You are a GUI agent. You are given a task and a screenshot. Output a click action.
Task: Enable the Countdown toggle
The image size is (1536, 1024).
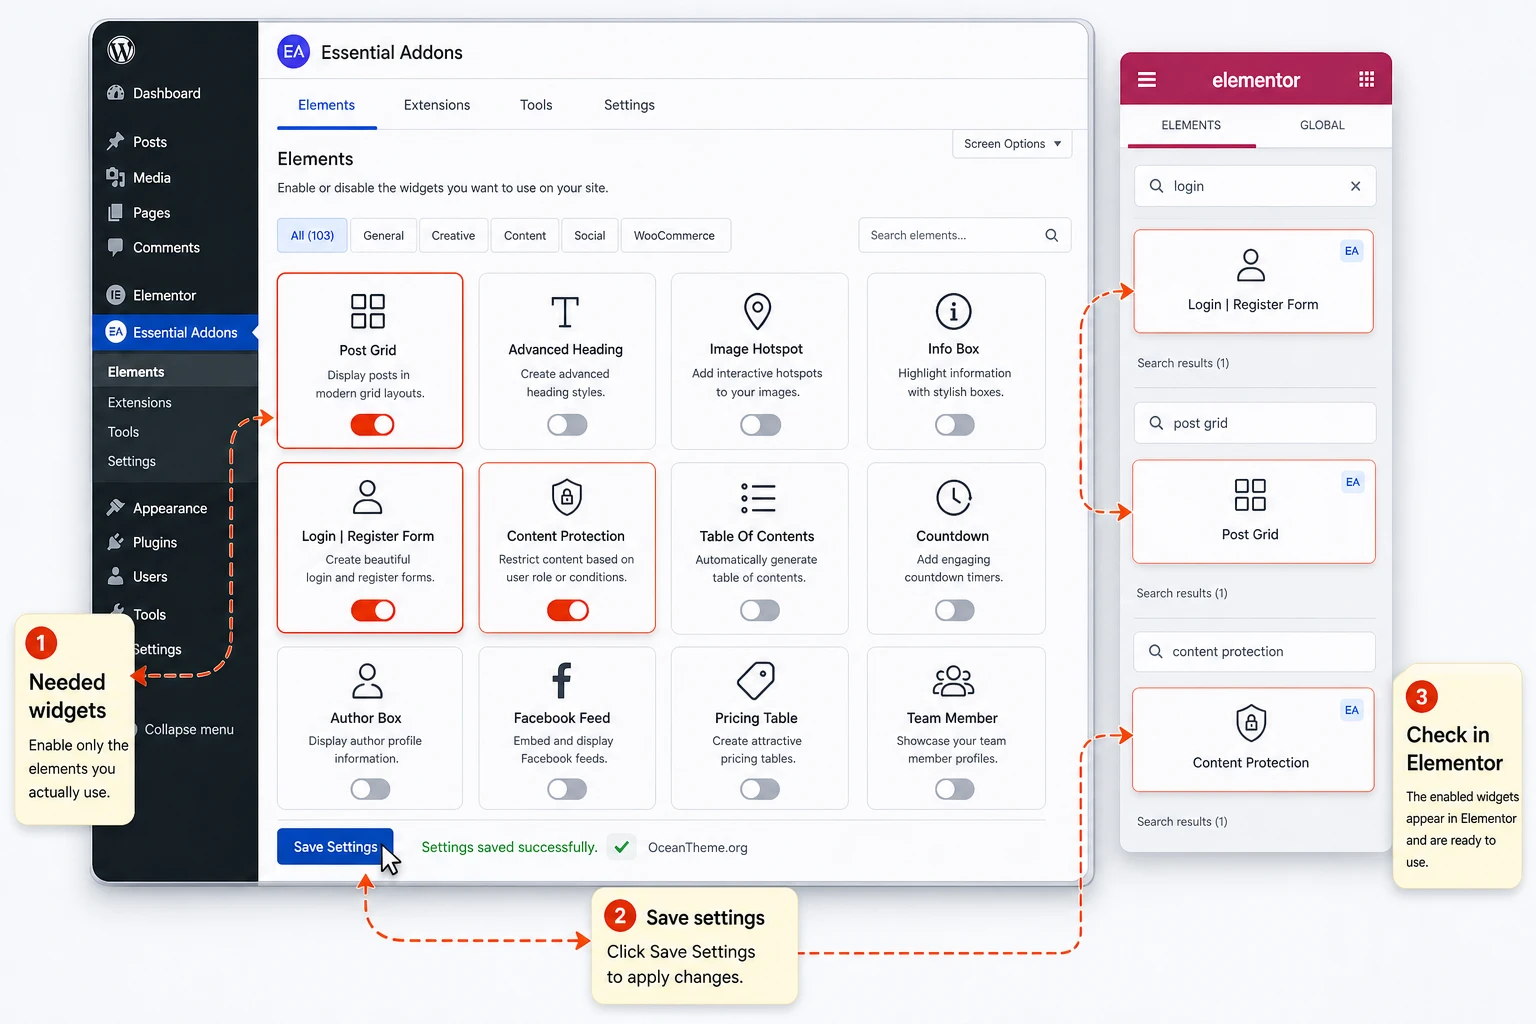pyautogui.click(x=954, y=610)
